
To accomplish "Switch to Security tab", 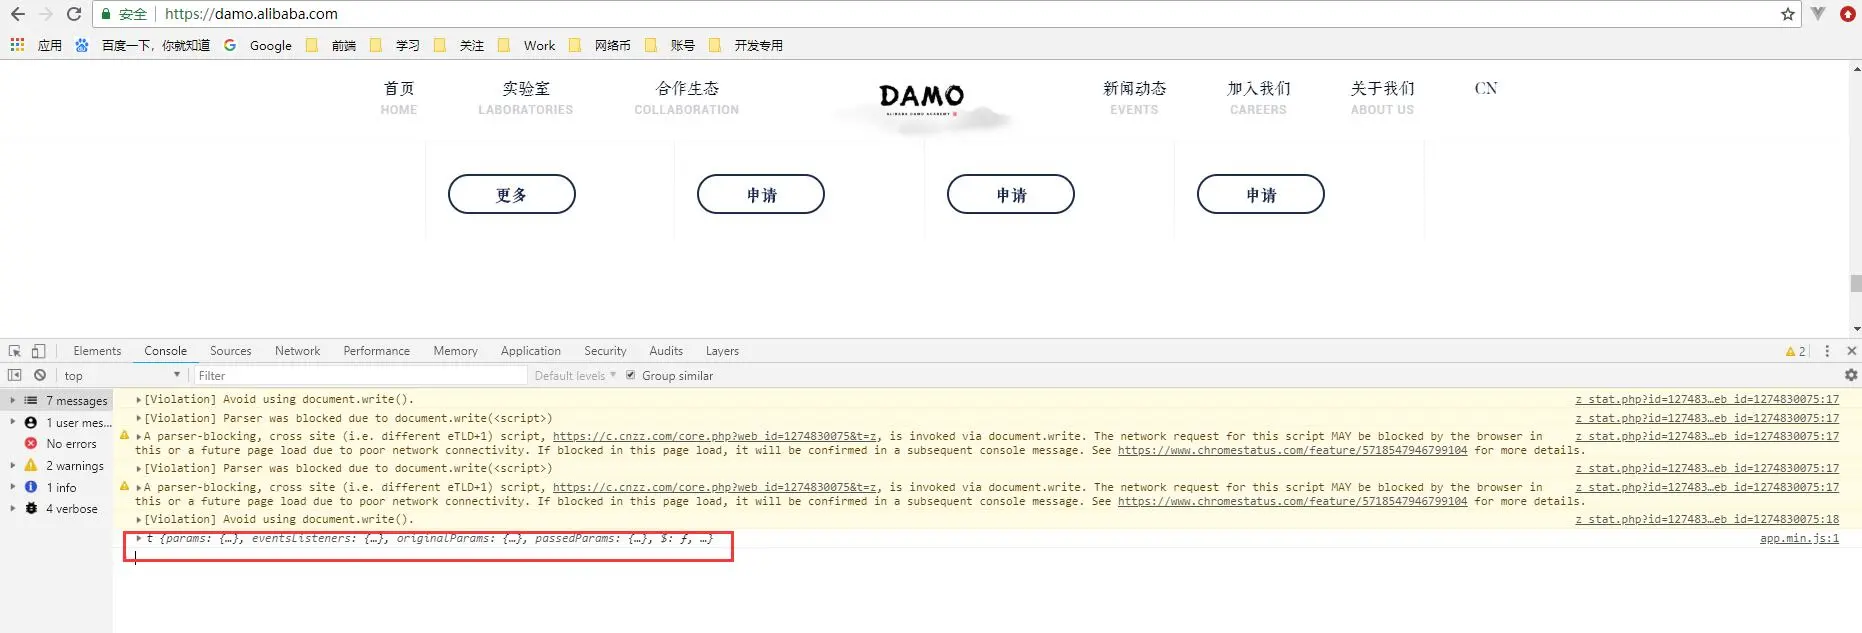I will tap(605, 351).
